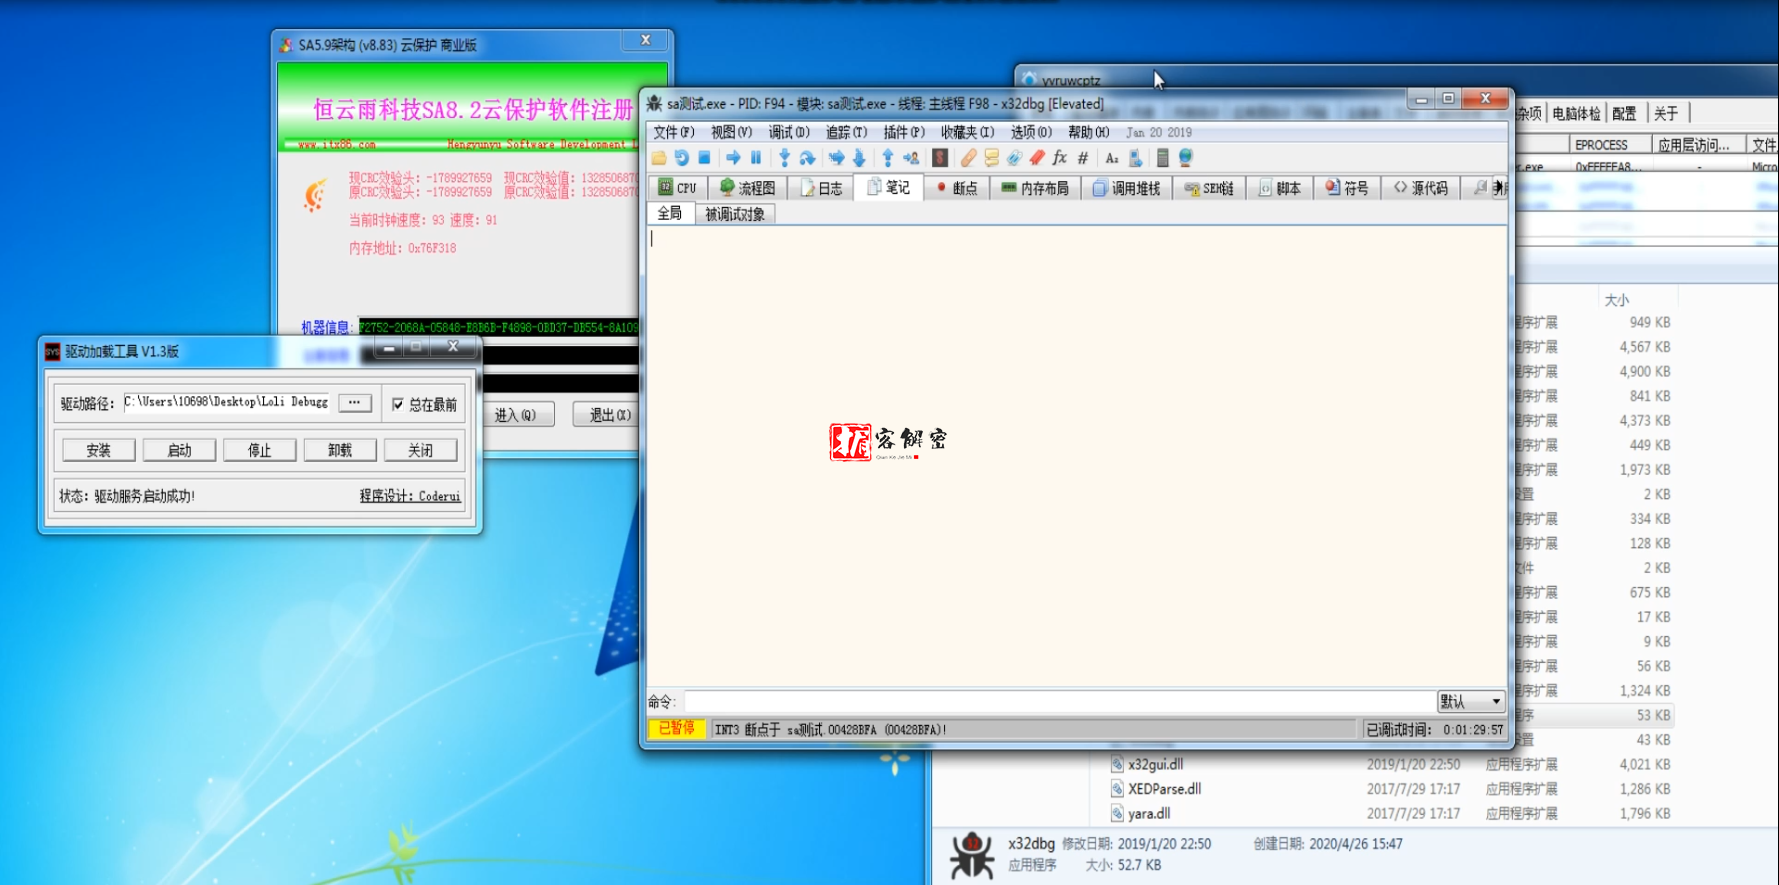Expand the 默认 command type dropdown
1779x885 pixels.
[1471, 702]
